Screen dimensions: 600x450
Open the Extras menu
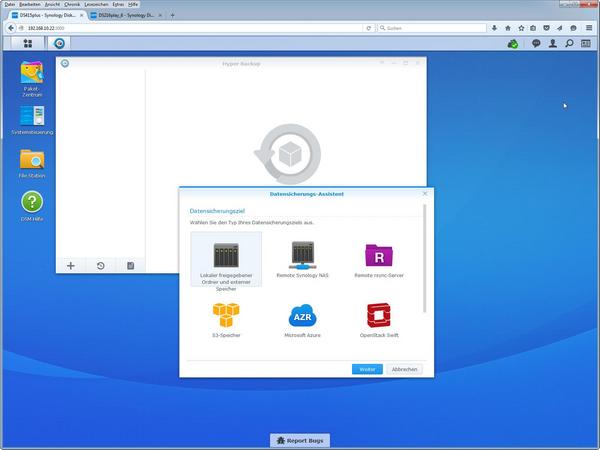click(118, 4)
